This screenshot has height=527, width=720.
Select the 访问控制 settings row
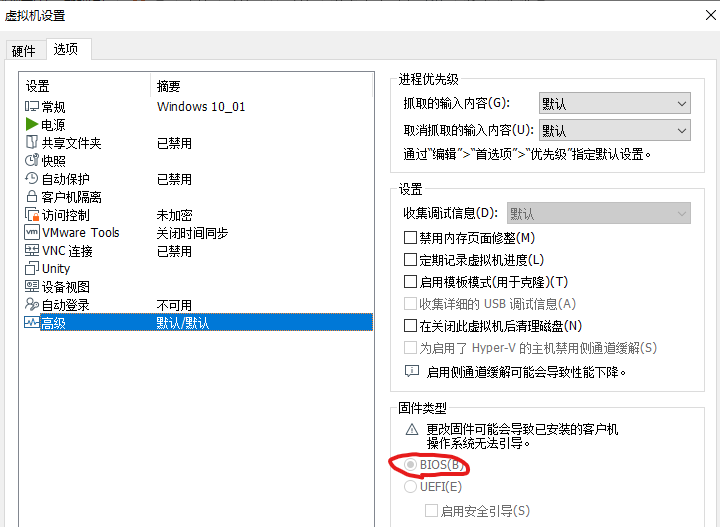pyautogui.click(x=198, y=215)
